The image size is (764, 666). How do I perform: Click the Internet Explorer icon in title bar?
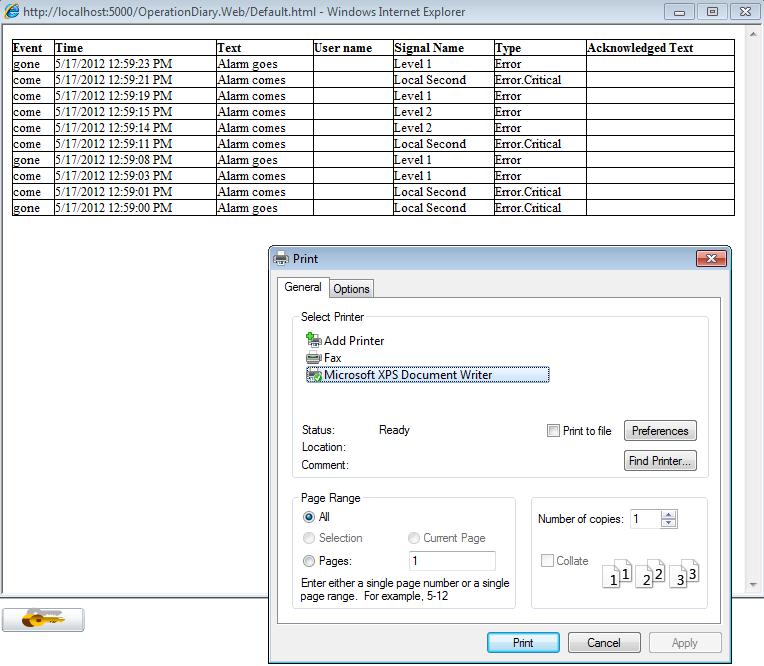12,12
